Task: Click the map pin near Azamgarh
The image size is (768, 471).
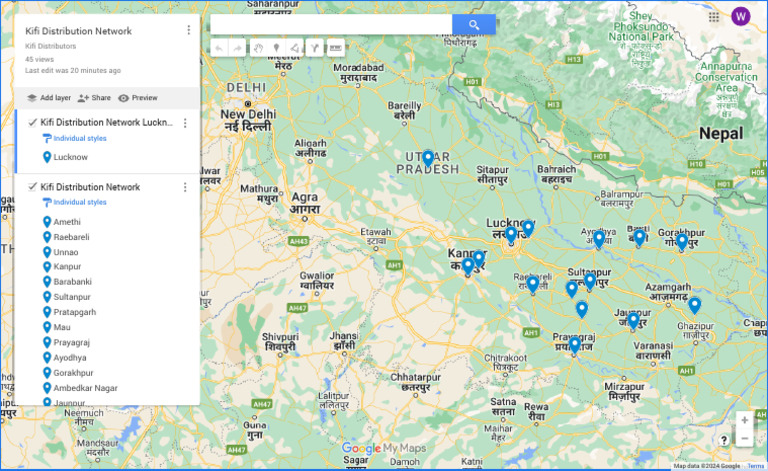Action: click(x=694, y=305)
